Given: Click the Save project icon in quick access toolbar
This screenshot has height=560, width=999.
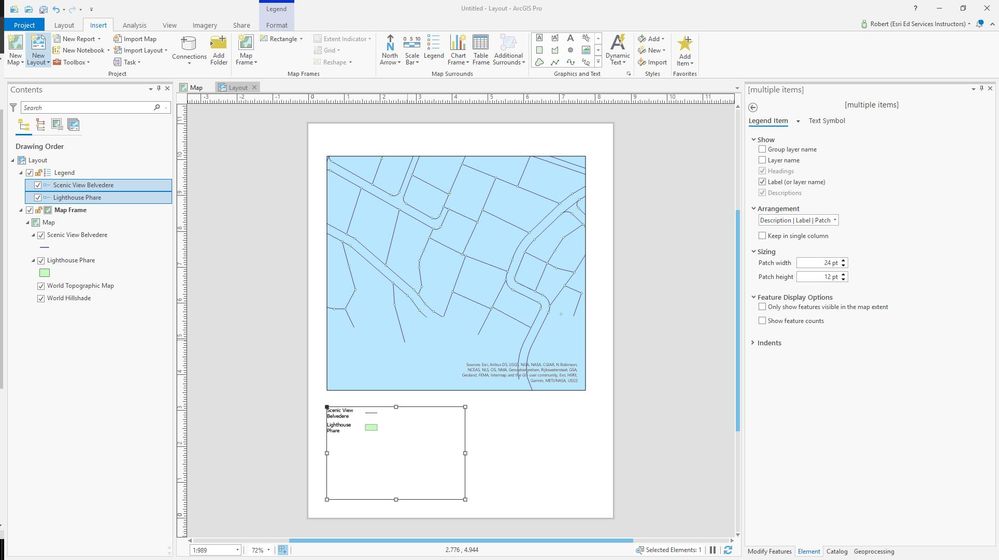Looking at the screenshot, I should tap(43, 9).
